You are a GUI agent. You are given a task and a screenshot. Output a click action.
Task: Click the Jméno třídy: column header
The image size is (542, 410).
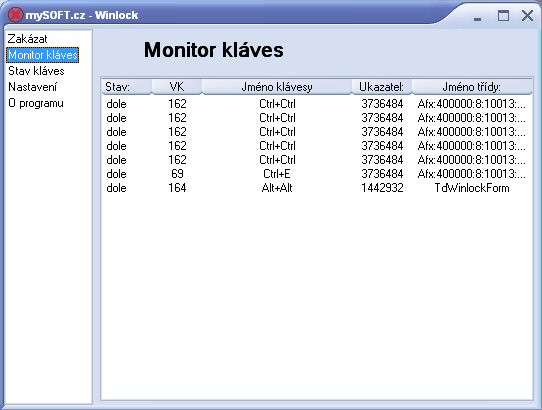pyautogui.click(x=471, y=87)
